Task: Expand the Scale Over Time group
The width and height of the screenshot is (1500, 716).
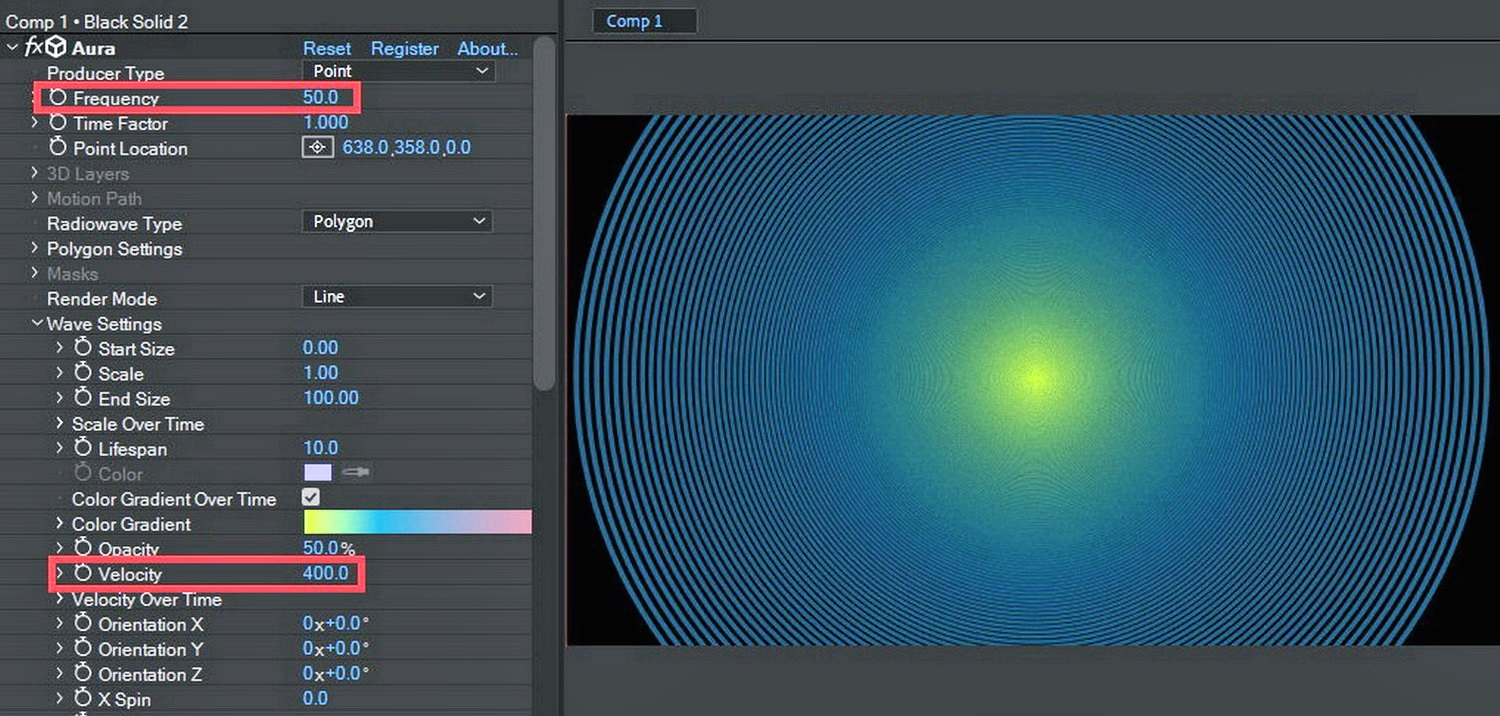Action: (60, 423)
